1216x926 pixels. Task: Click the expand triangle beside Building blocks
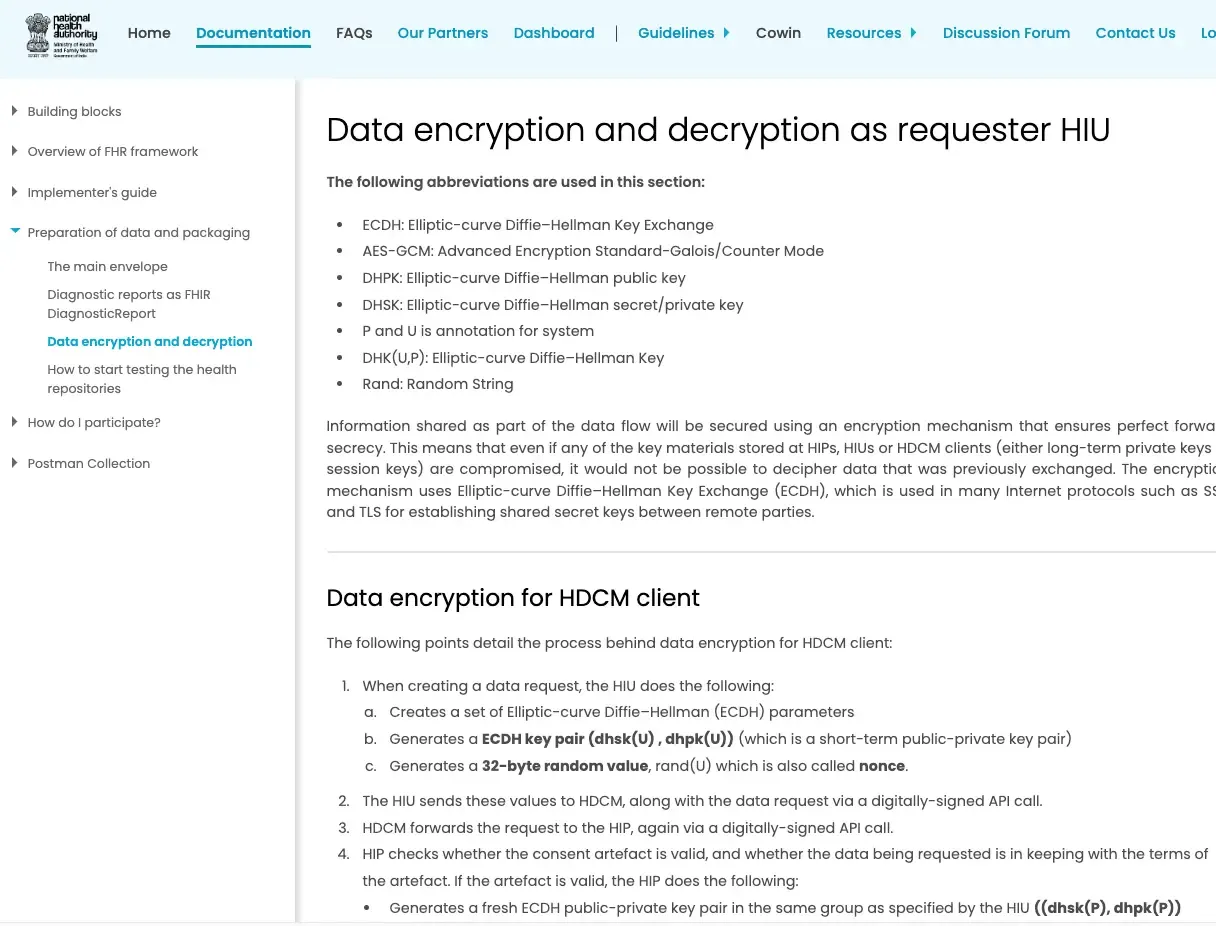coord(14,111)
